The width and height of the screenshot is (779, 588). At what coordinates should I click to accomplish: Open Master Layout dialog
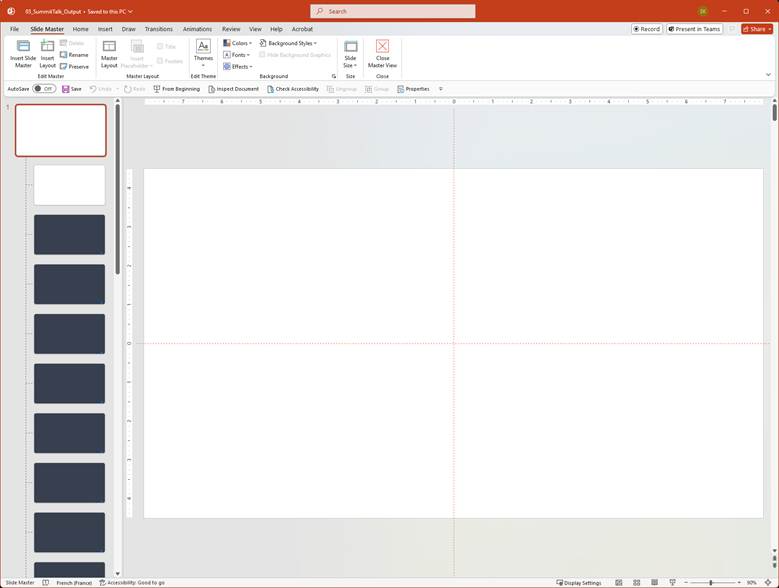point(109,54)
